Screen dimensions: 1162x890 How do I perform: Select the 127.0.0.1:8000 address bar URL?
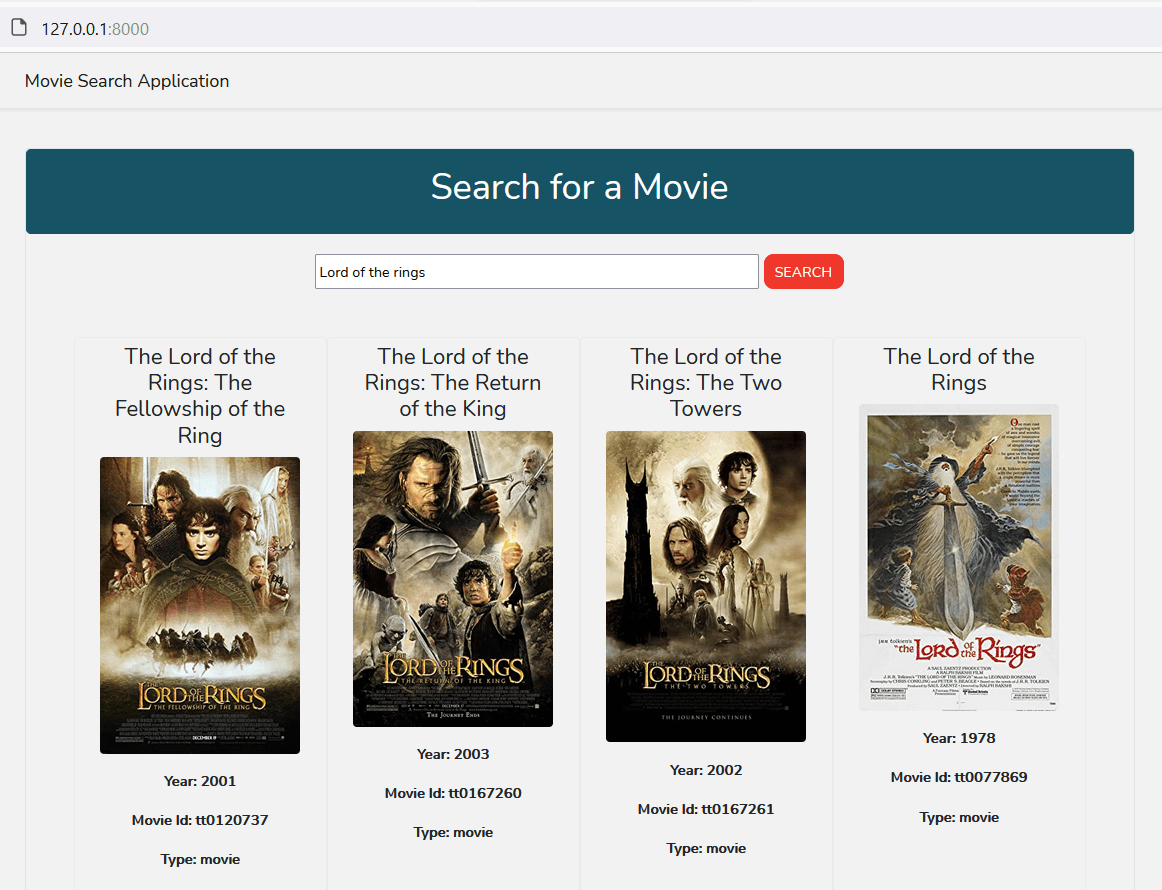(x=95, y=29)
